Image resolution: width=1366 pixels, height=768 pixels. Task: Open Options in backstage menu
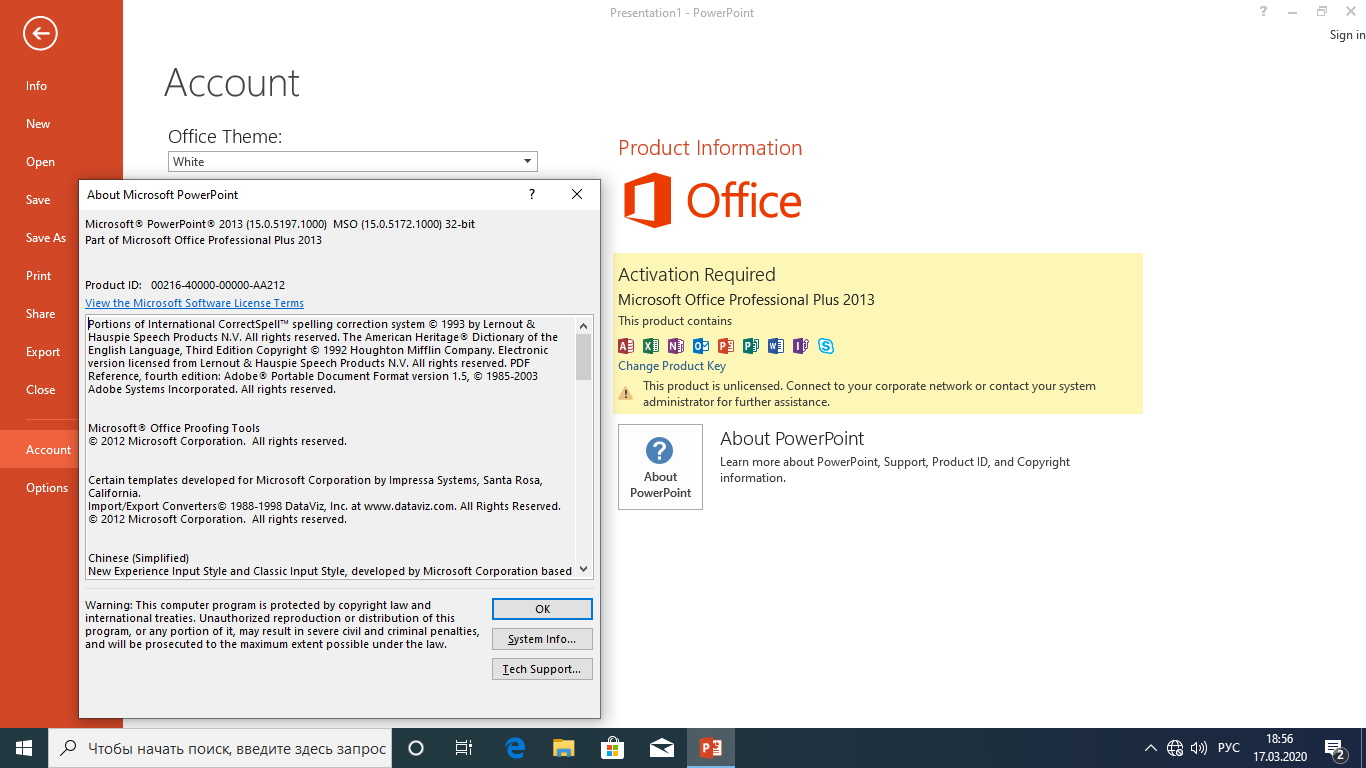(x=40, y=488)
